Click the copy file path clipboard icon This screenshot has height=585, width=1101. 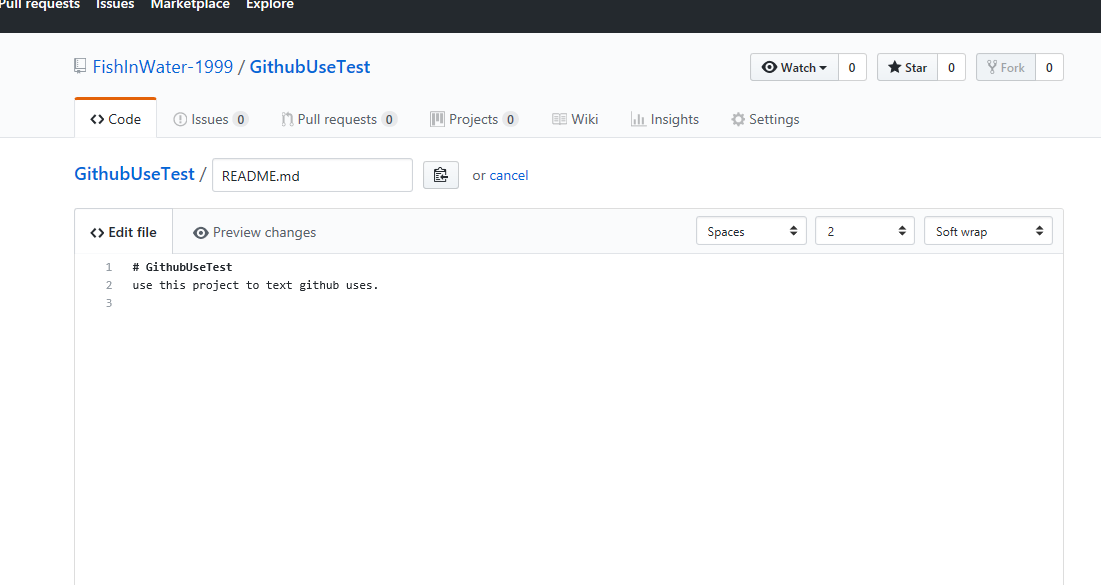click(x=440, y=174)
